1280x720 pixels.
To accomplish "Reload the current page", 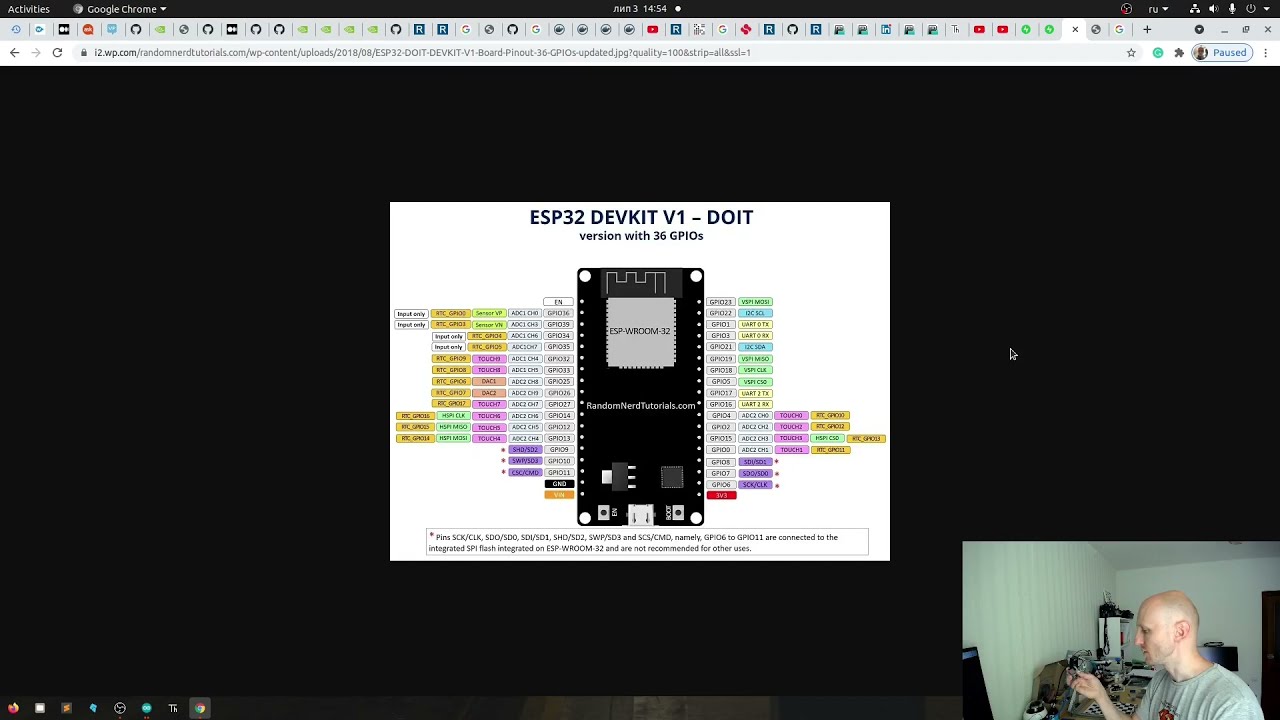I will tap(57, 52).
